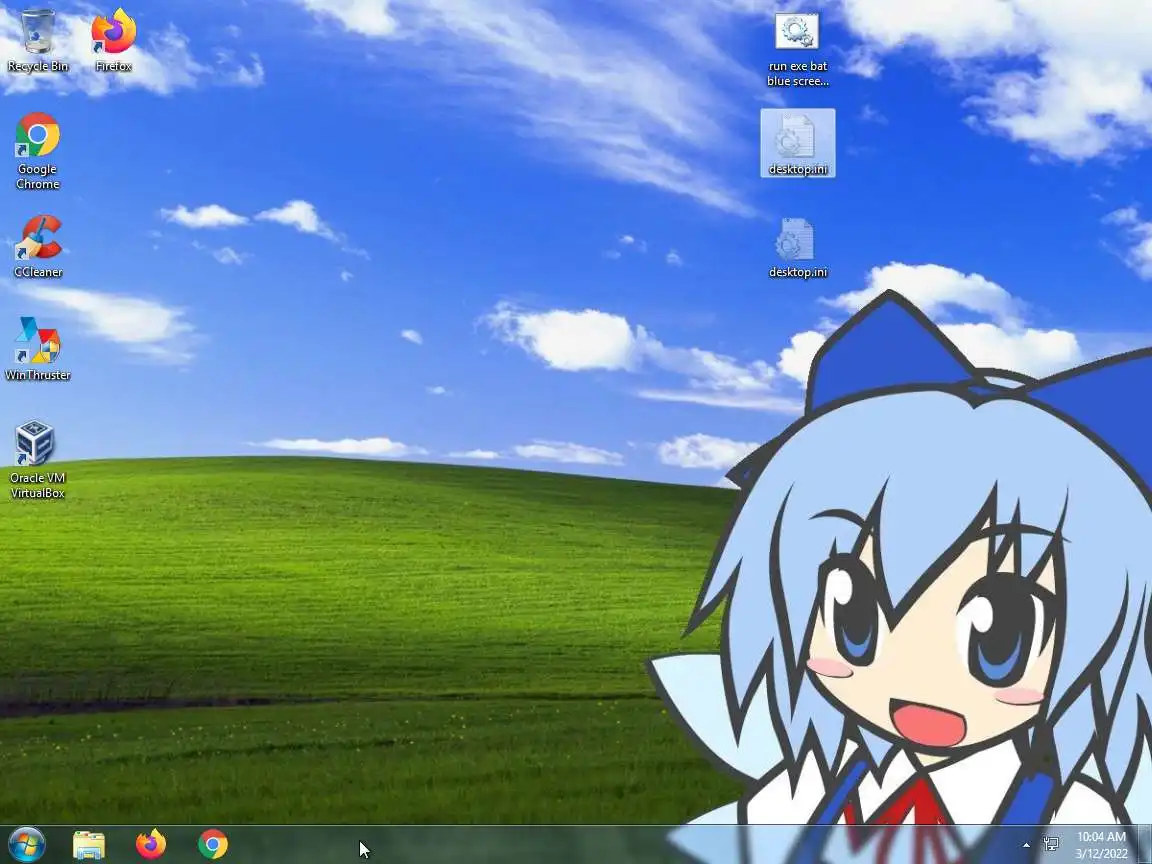
Task: Select the 'run exe bat blue scree...' file
Action: tap(798, 50)
